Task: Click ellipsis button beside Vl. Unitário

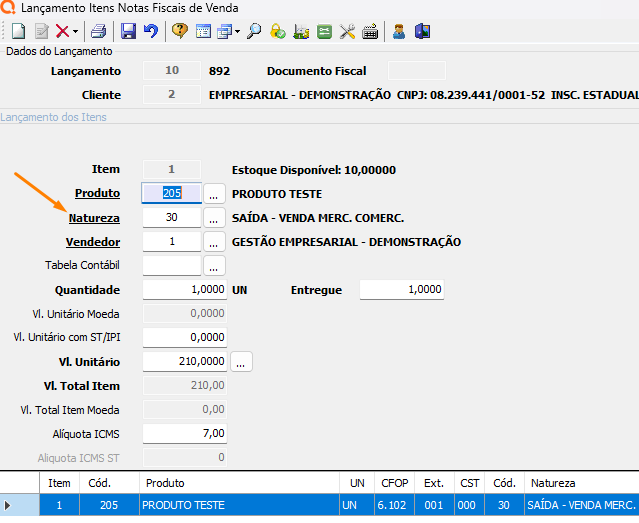Action: [241, 362]
